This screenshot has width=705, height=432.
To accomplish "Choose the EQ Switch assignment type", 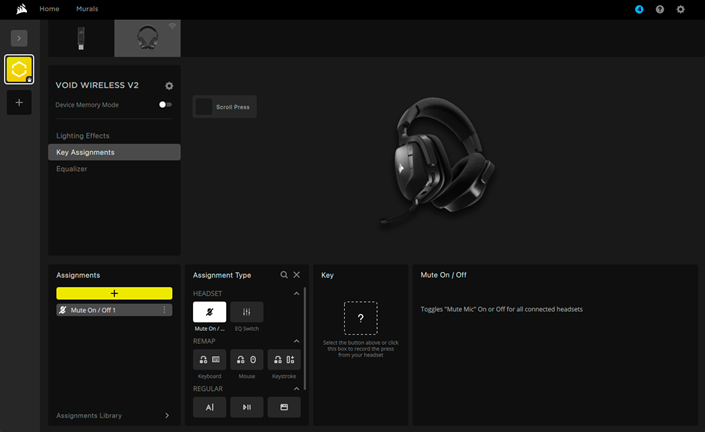I will (x=247, y=312).
